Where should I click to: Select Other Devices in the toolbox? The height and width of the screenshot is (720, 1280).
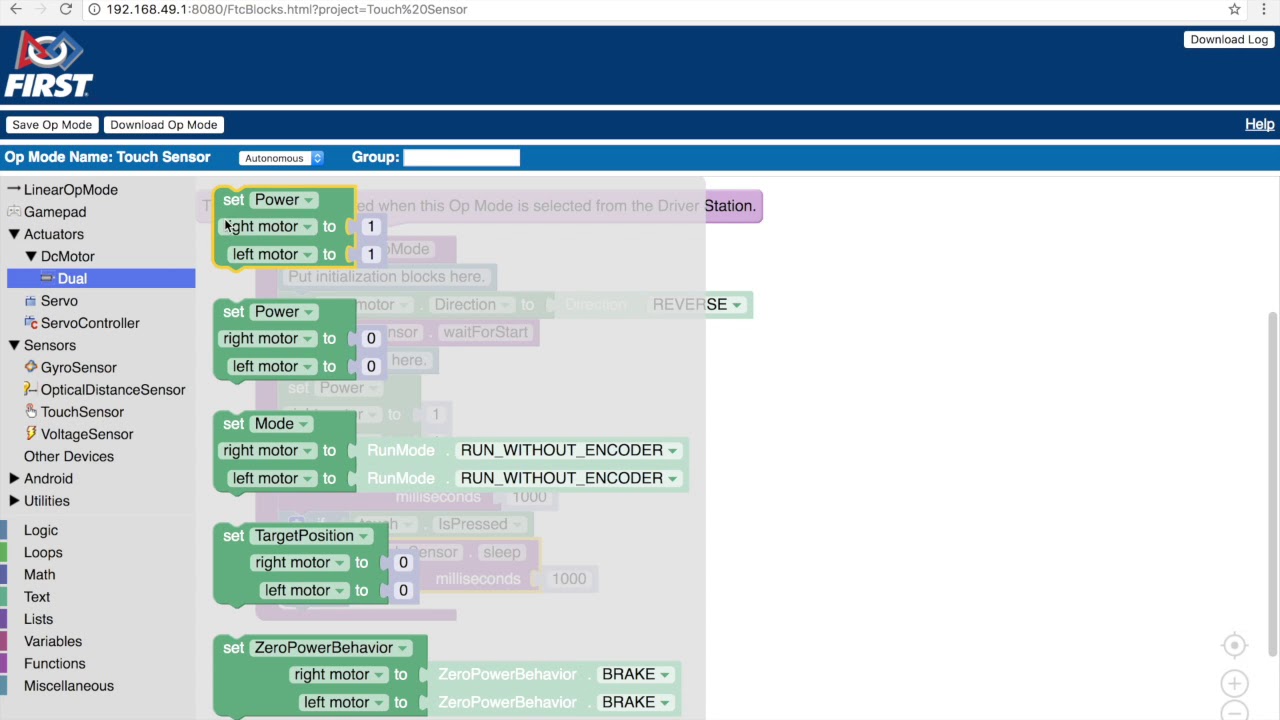69,457
